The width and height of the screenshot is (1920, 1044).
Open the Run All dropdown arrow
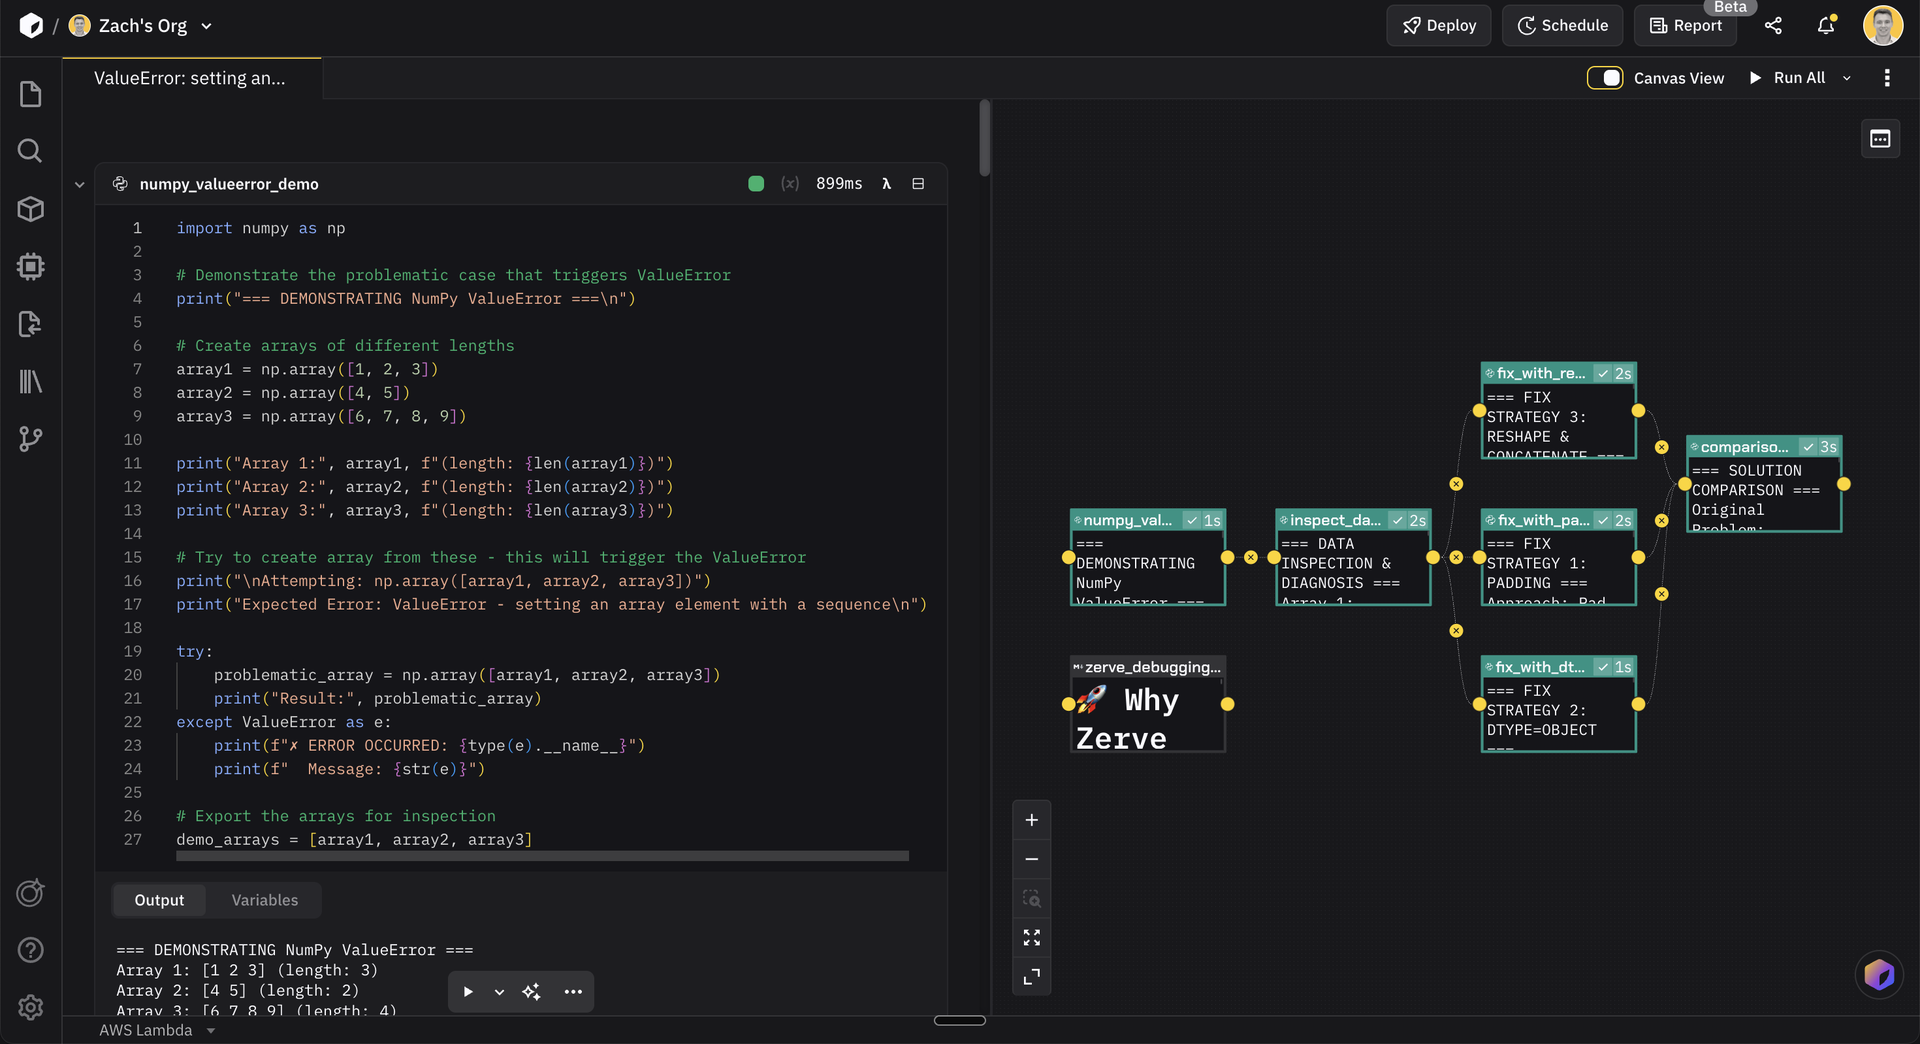coord(1847,78)
